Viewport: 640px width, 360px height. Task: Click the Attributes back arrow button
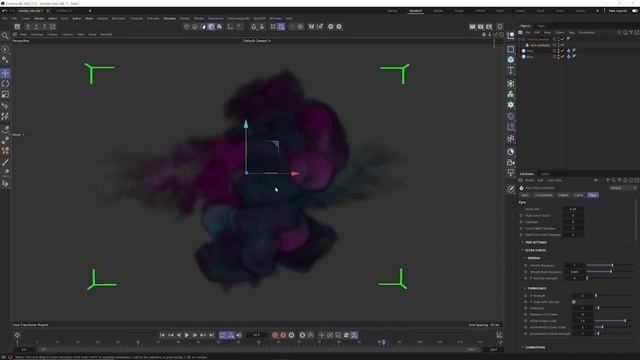pyautogui.click(x=596, y=180)
